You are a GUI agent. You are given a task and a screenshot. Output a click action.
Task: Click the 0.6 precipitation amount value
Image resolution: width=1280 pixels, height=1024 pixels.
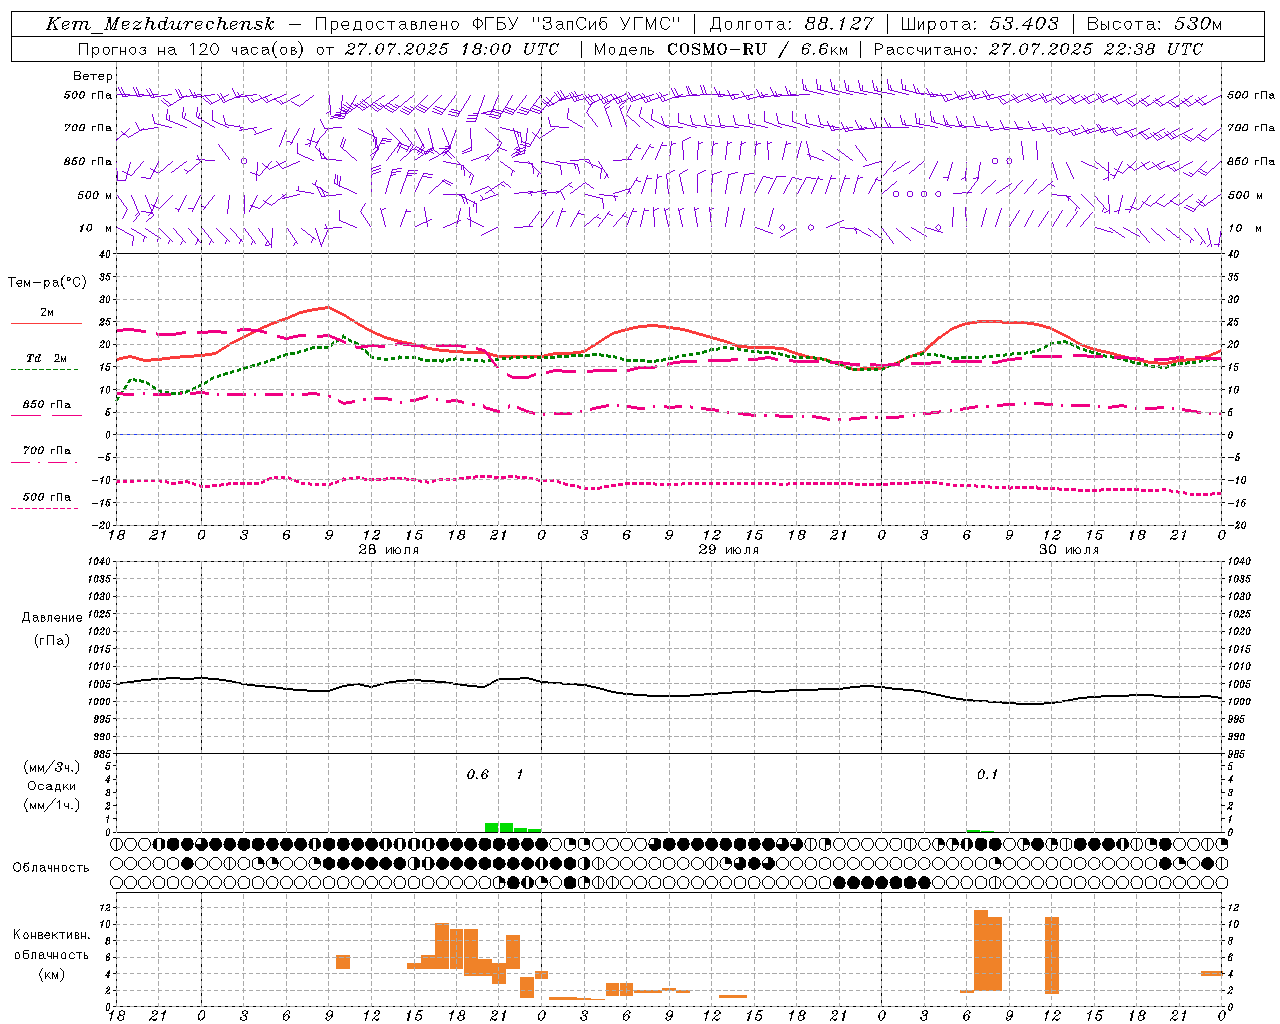(x=478, y=775)
